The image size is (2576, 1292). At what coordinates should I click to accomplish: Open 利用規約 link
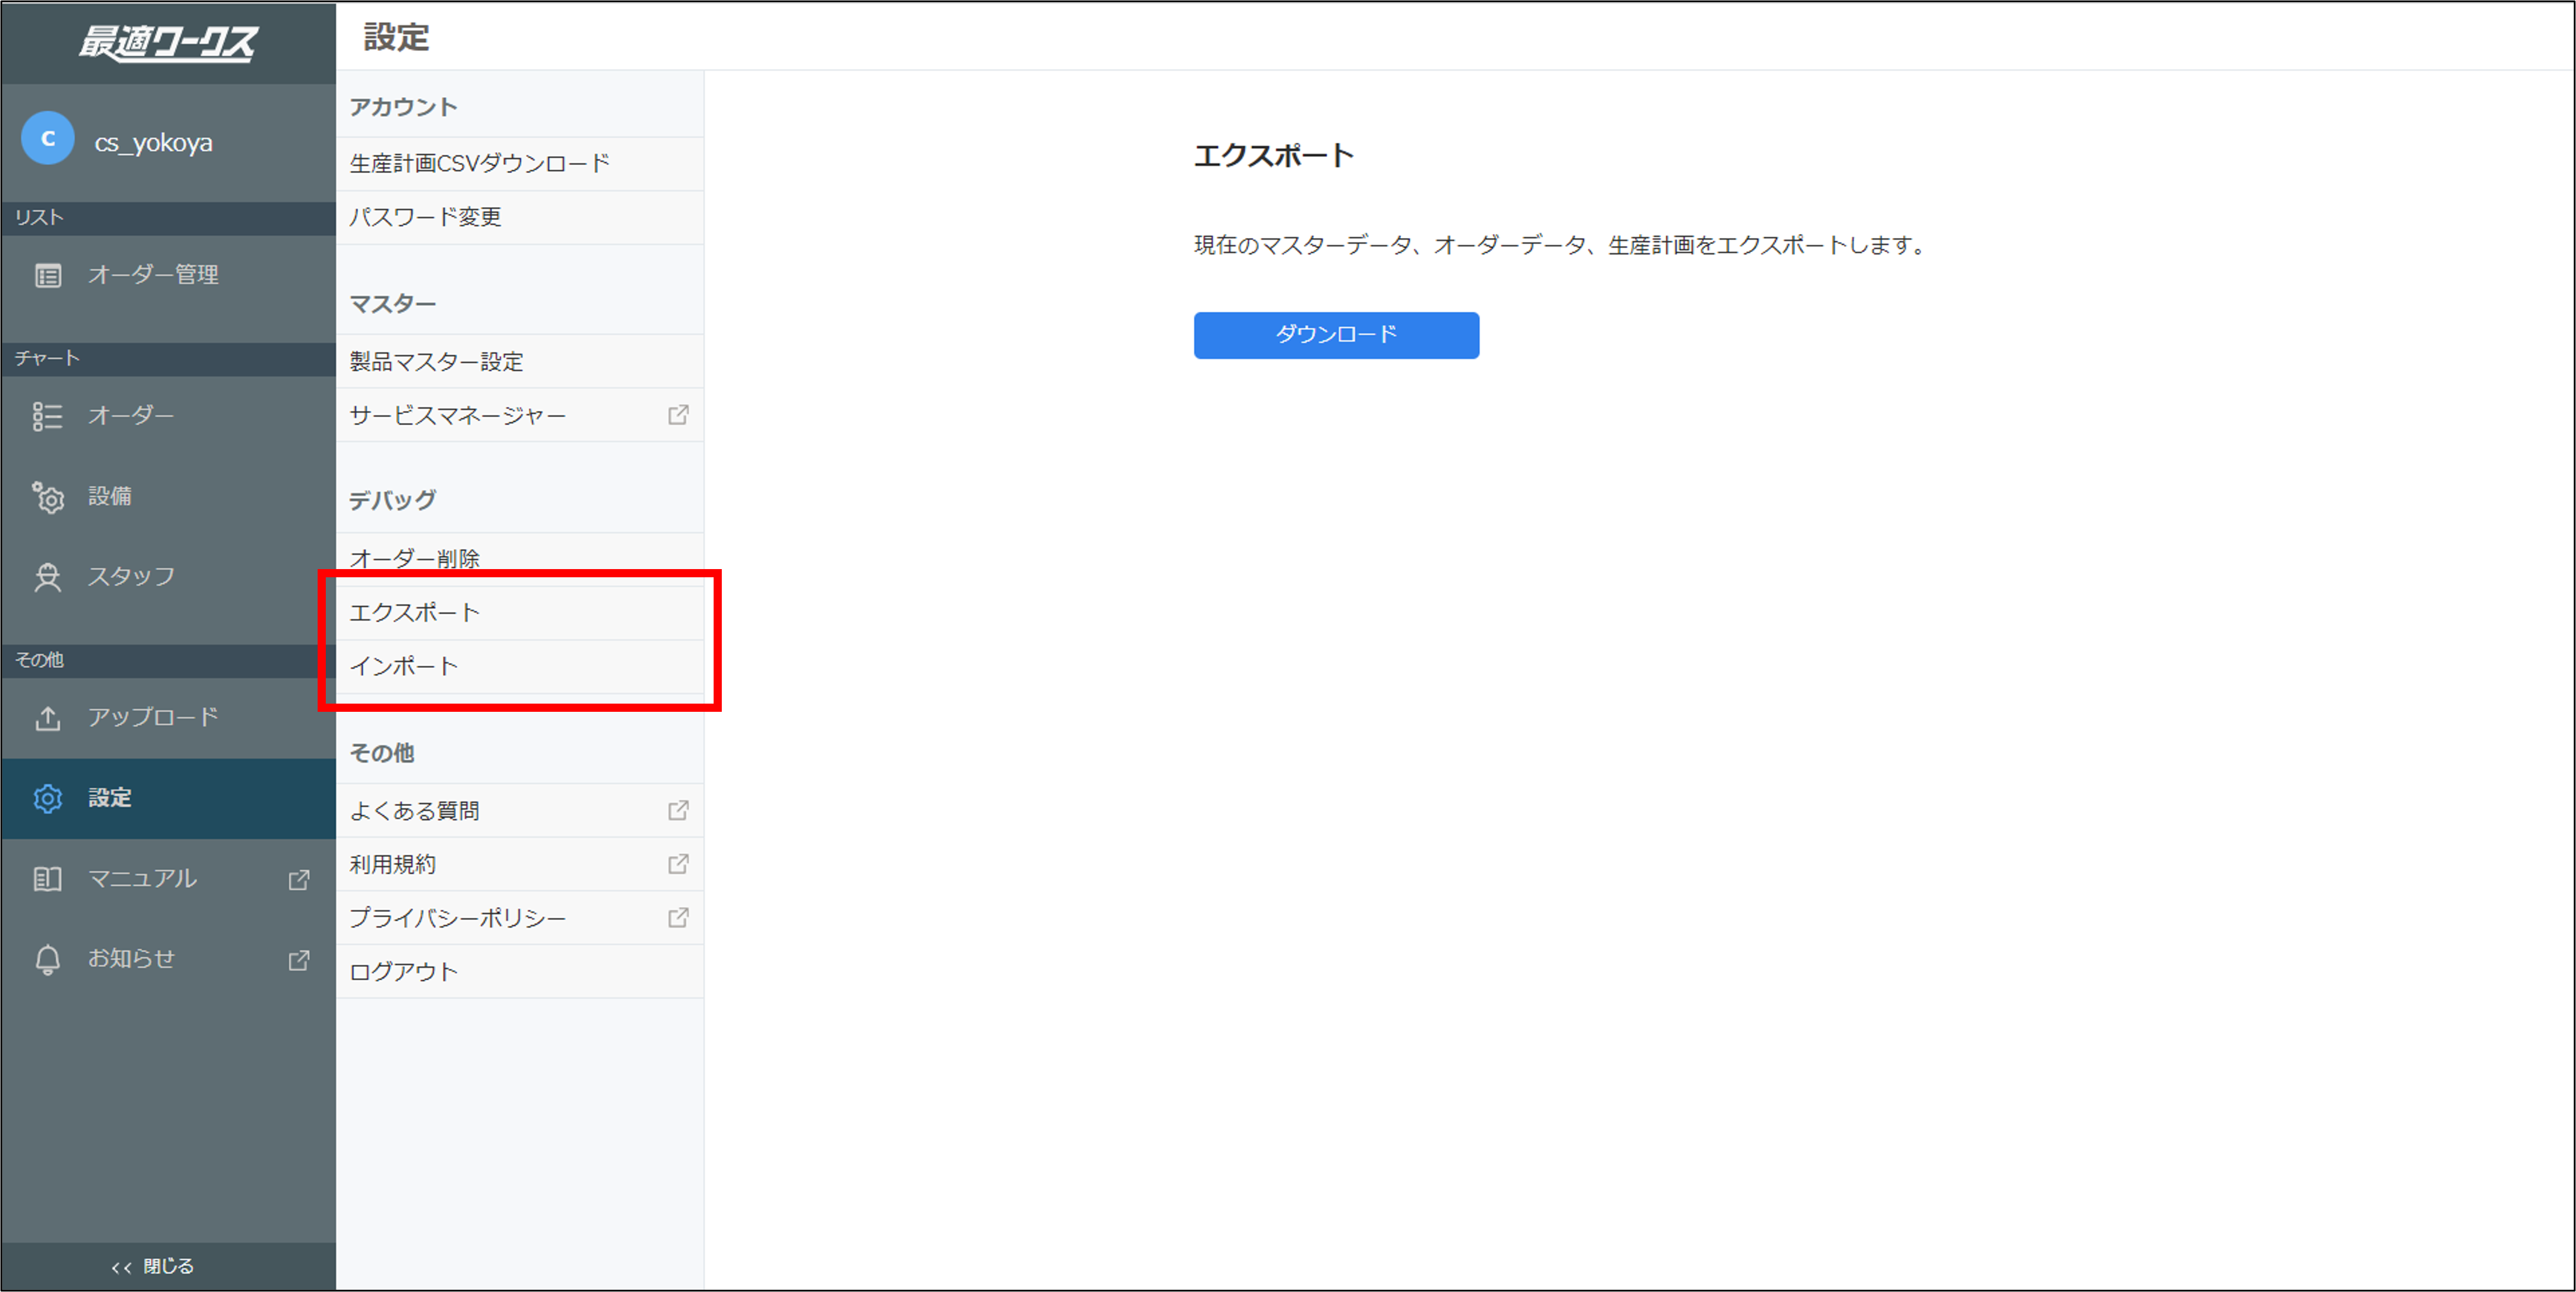point(520,864)
